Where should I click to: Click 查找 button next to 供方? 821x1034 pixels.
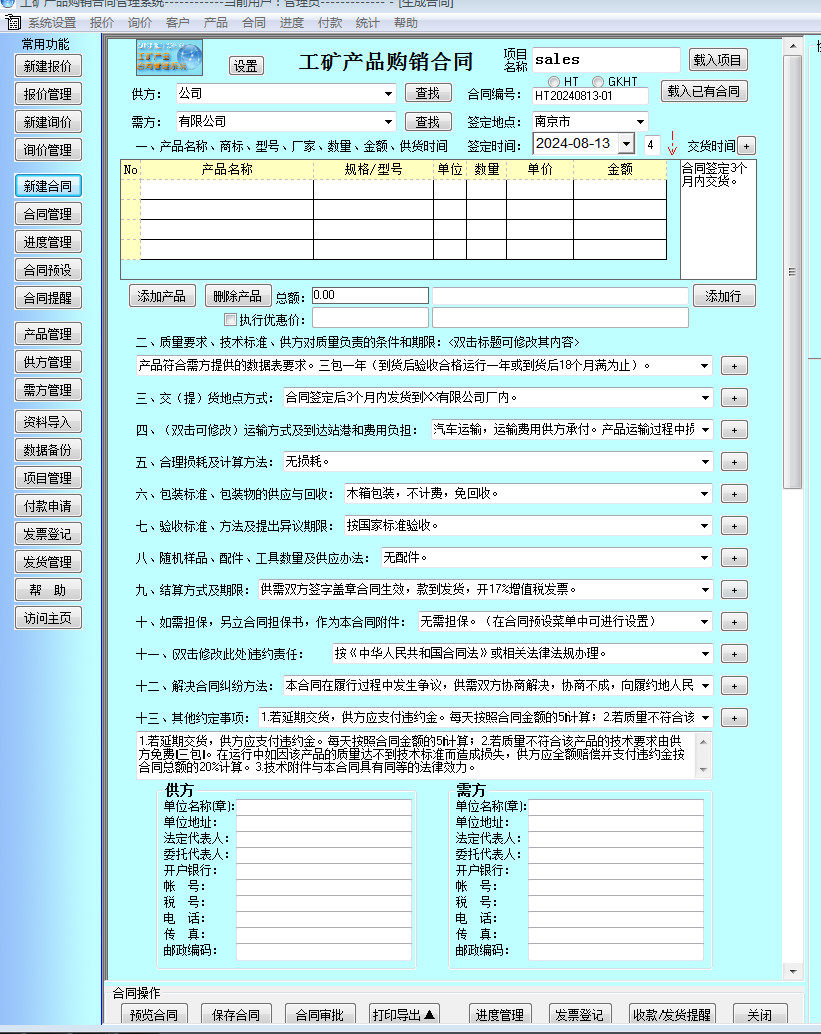pyautogui.click(x=427, y=94)
